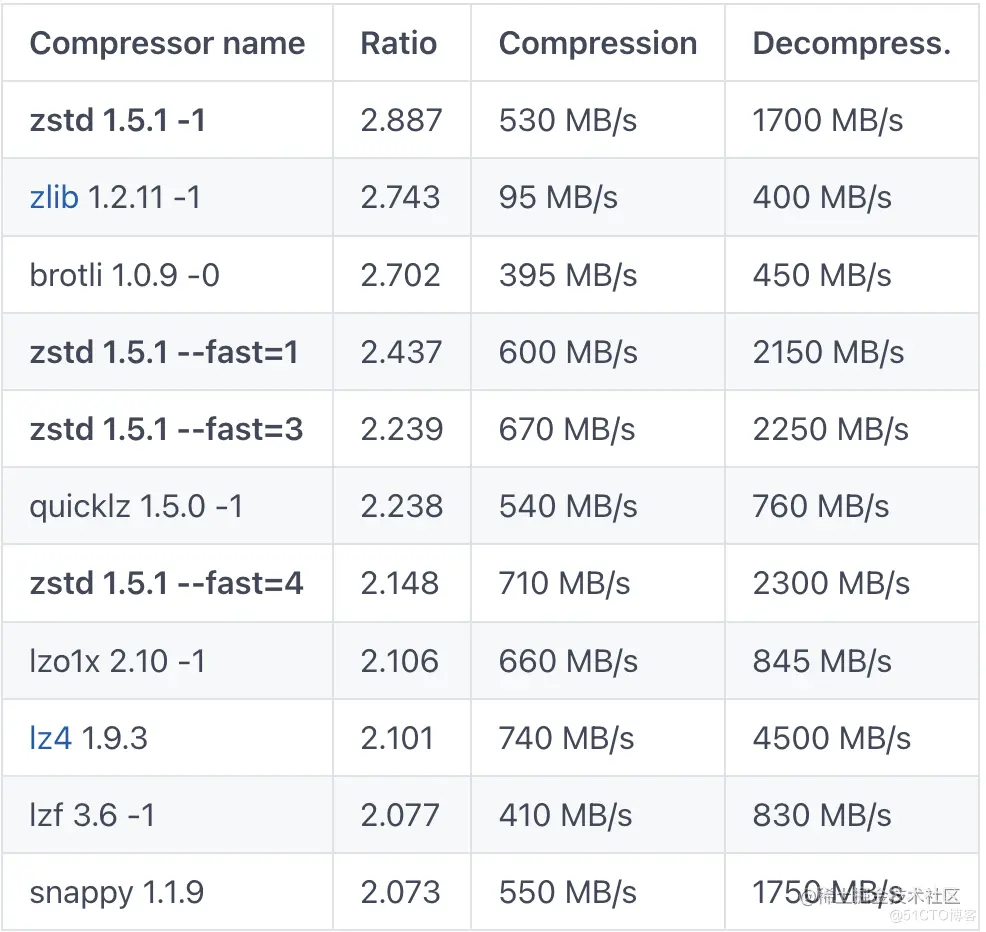Click the 4500 MB/s decompression value
The width and height of the screenshot is (986, 932).
pos(831,738)
